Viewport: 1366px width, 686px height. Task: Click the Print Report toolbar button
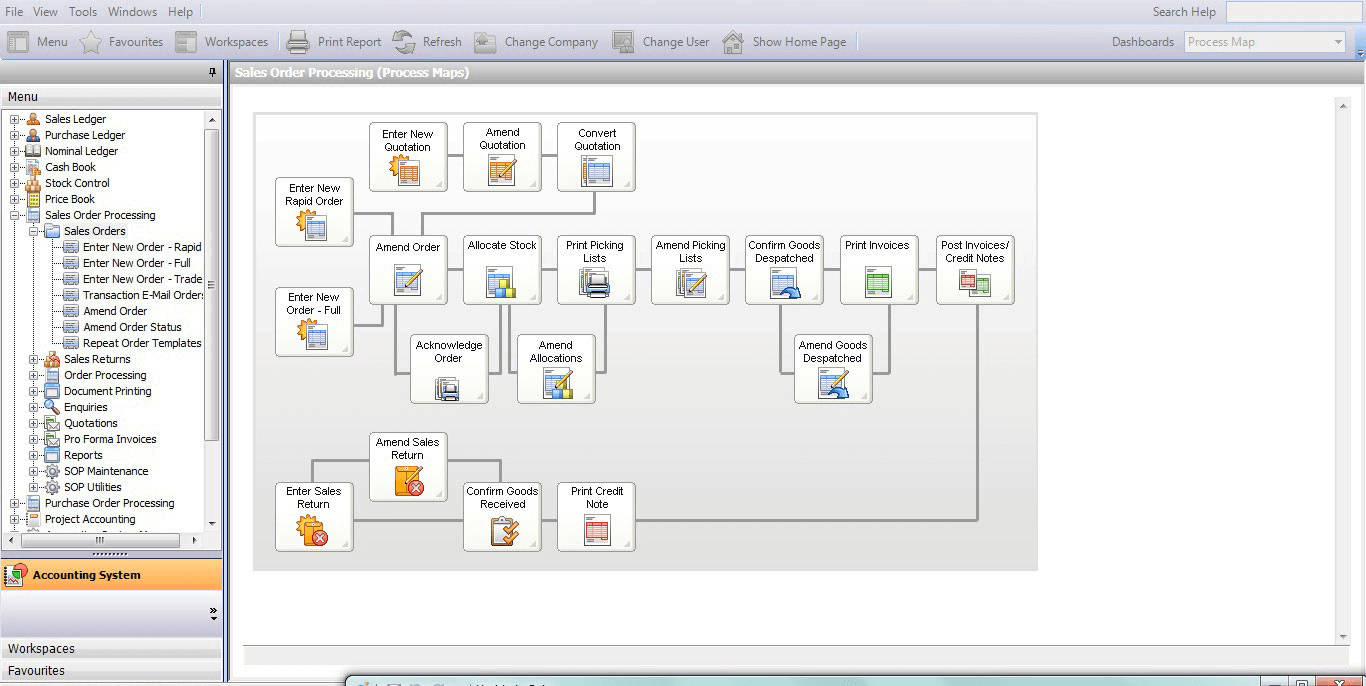pyautogui.click(x=334, y=42)
